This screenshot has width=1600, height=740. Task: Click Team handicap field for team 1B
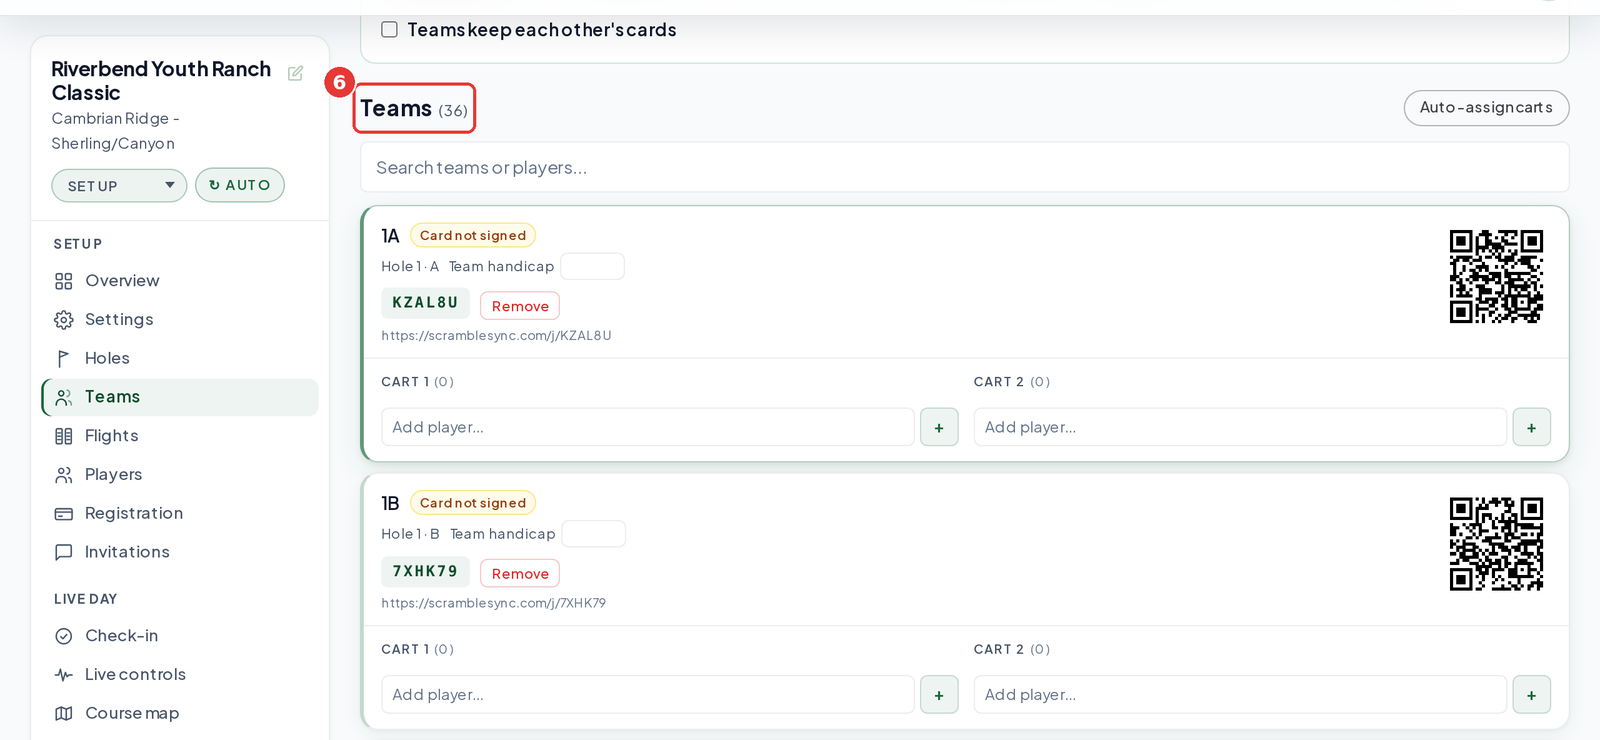(x=593, y=534)
